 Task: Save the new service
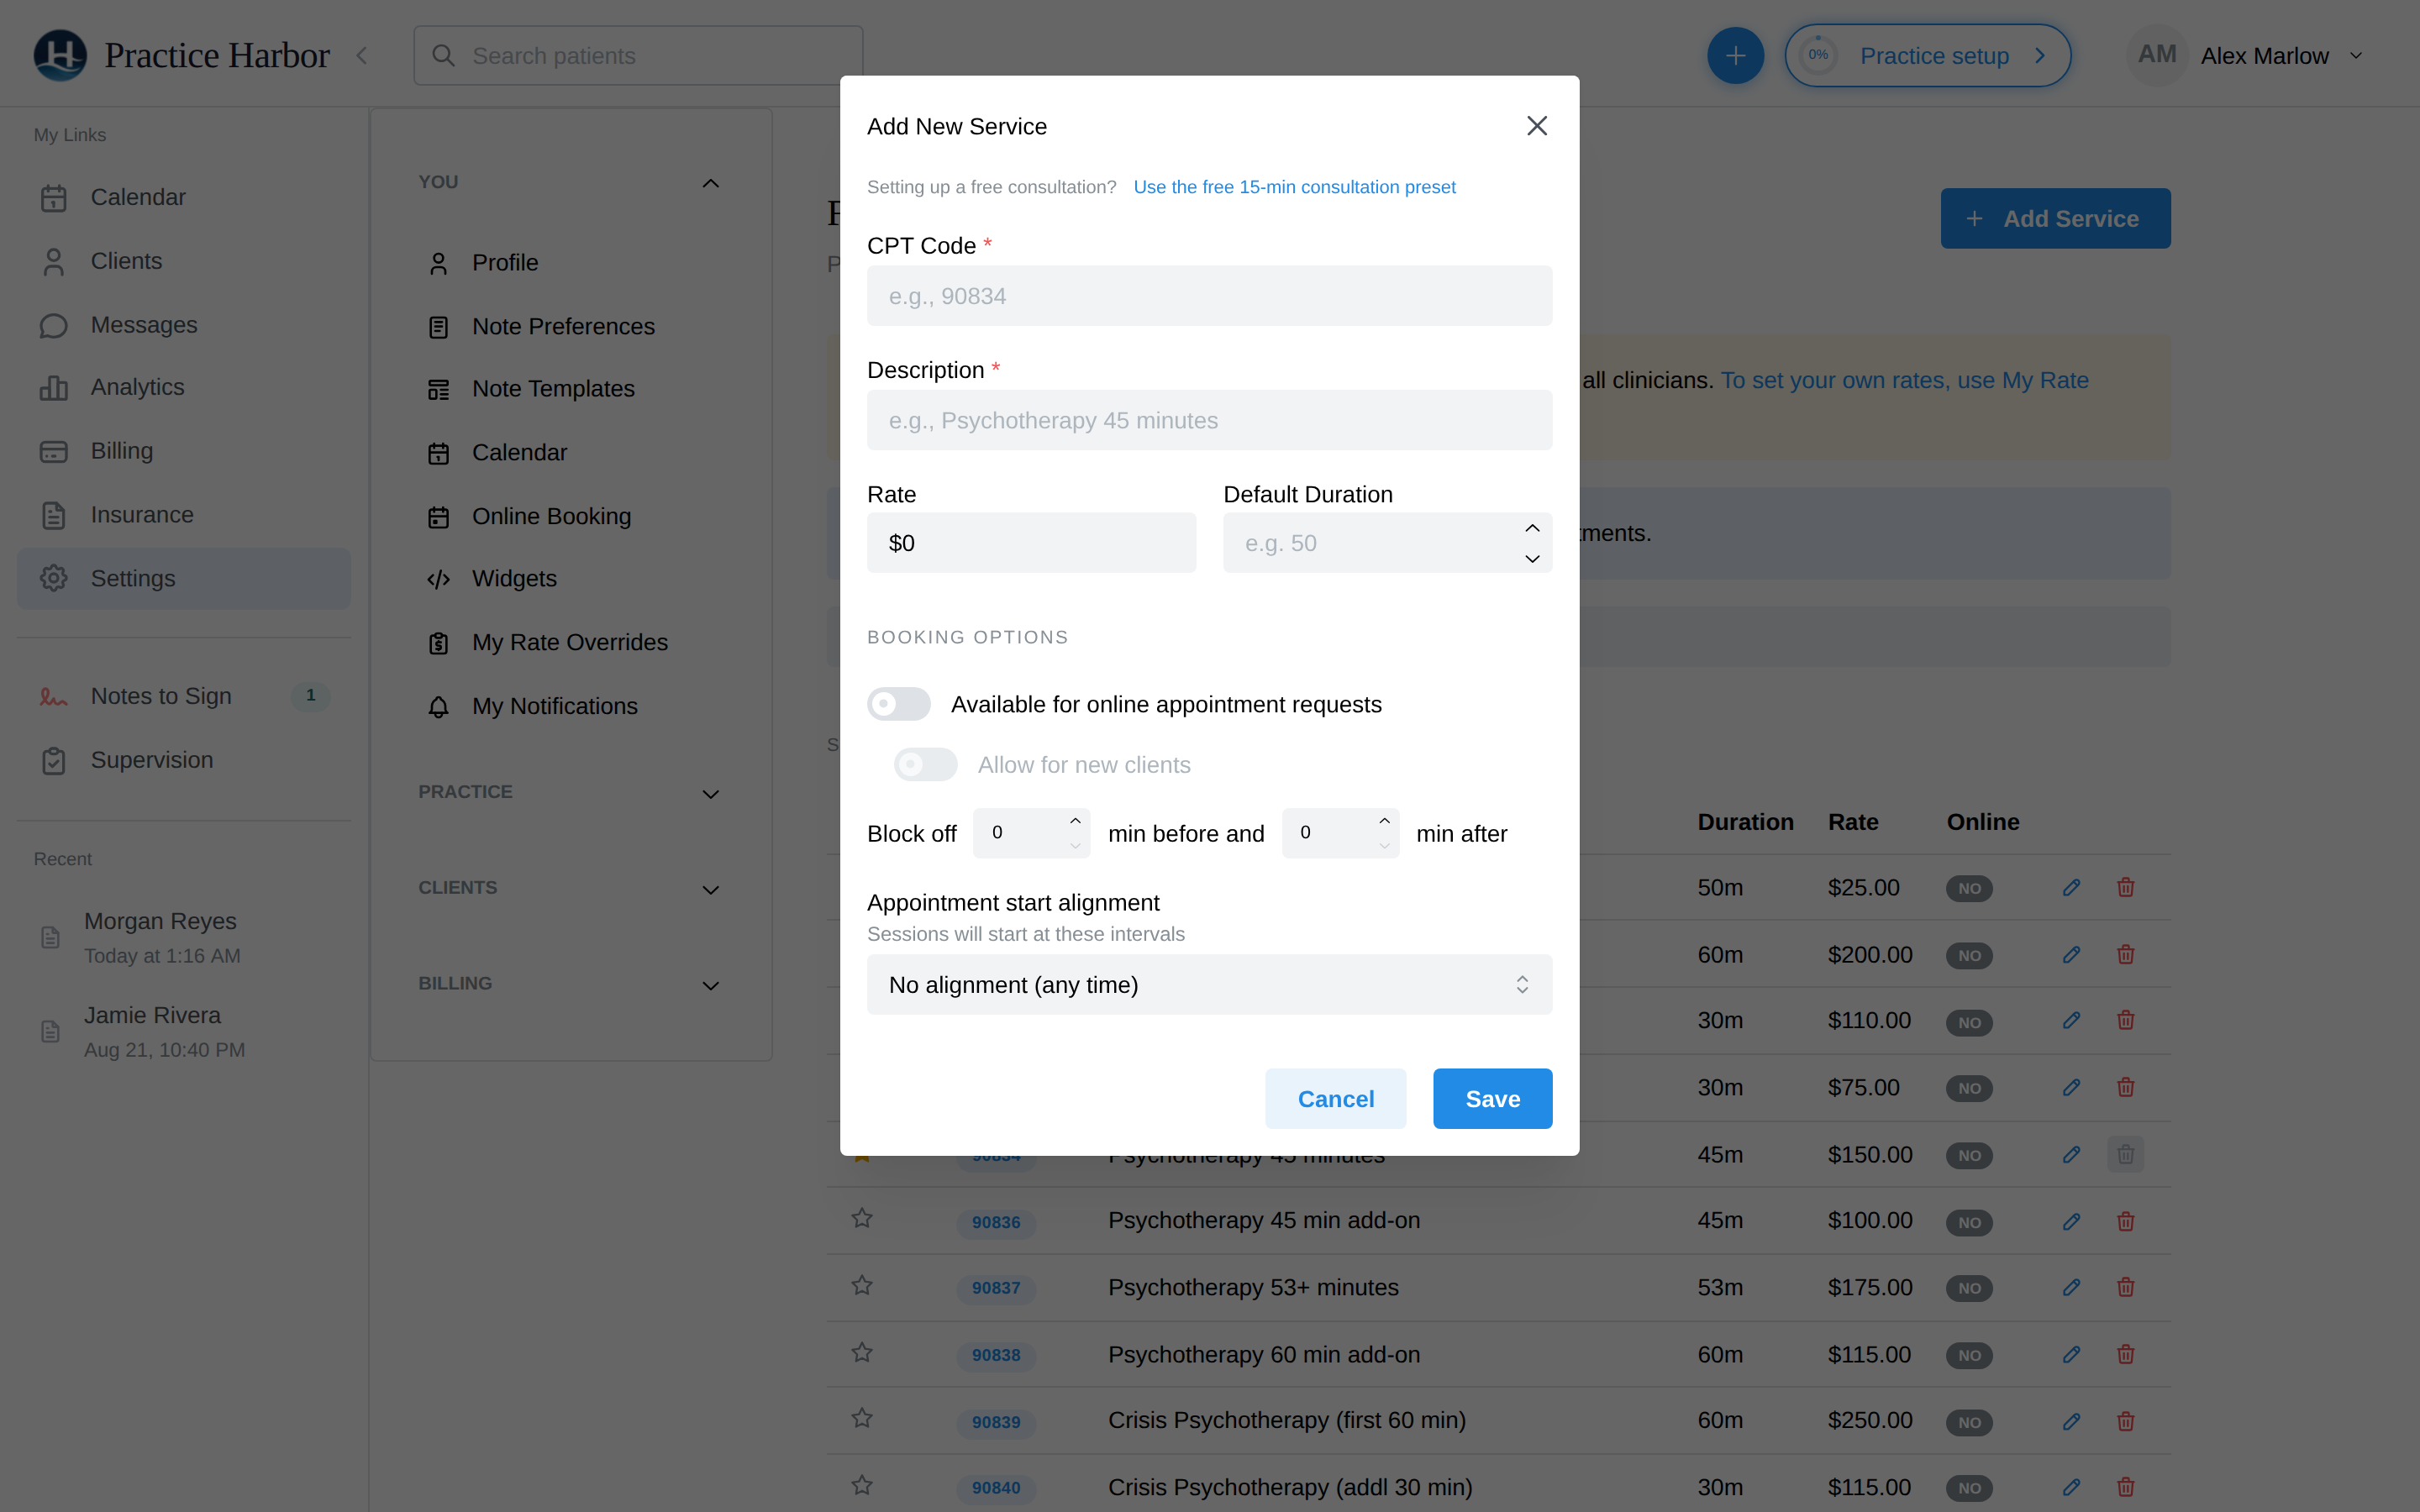pos(1492,1099)
